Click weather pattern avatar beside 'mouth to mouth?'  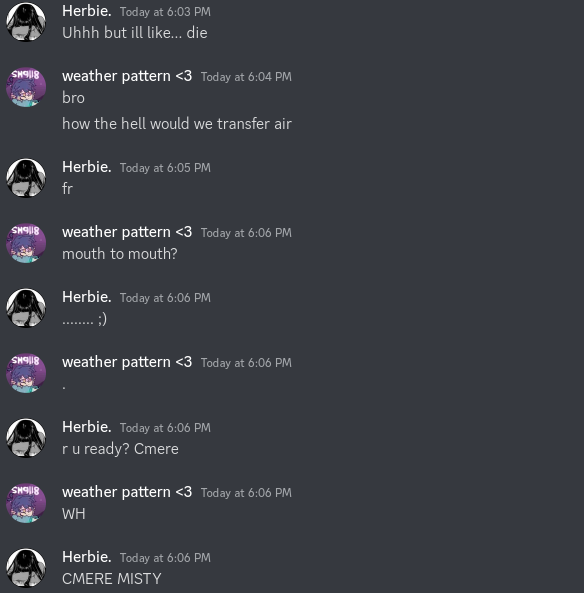point(26,243)
